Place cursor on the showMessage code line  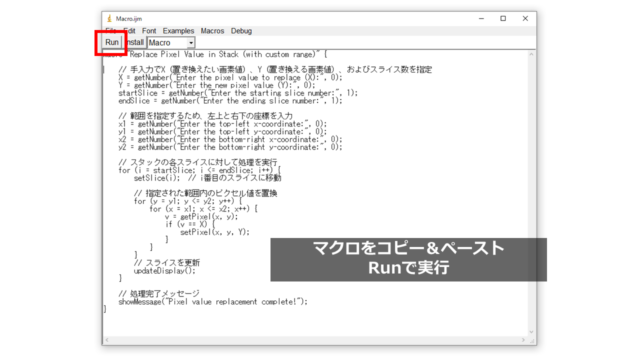pos(213,302)
